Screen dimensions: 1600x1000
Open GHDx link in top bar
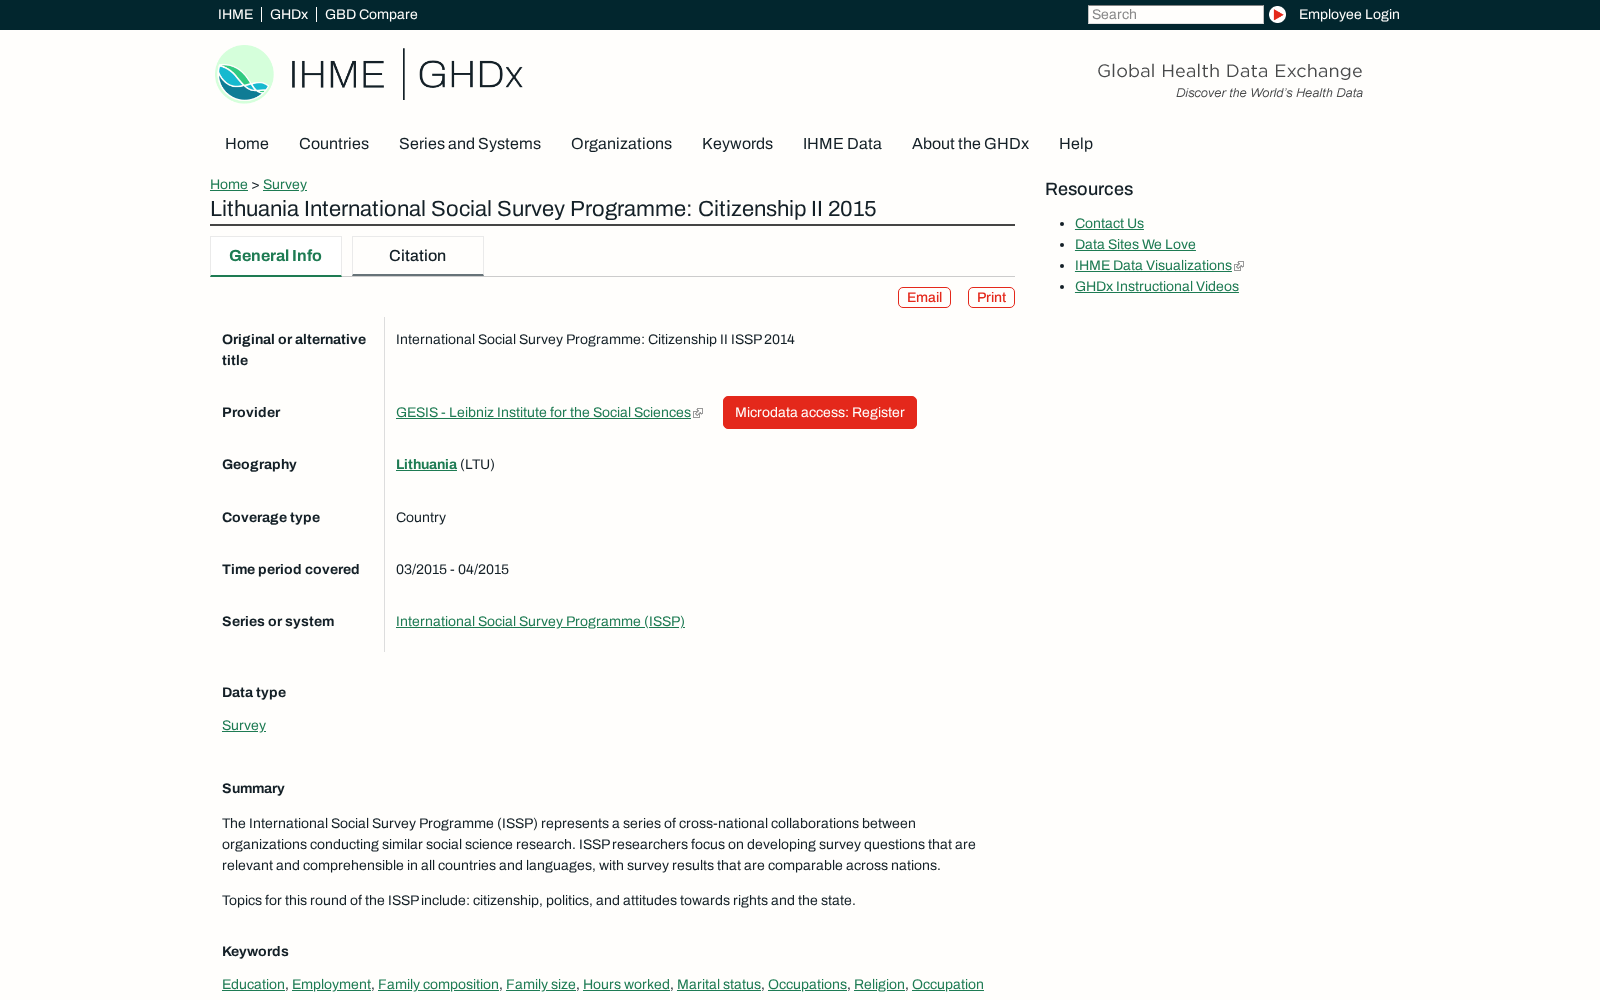289,14
